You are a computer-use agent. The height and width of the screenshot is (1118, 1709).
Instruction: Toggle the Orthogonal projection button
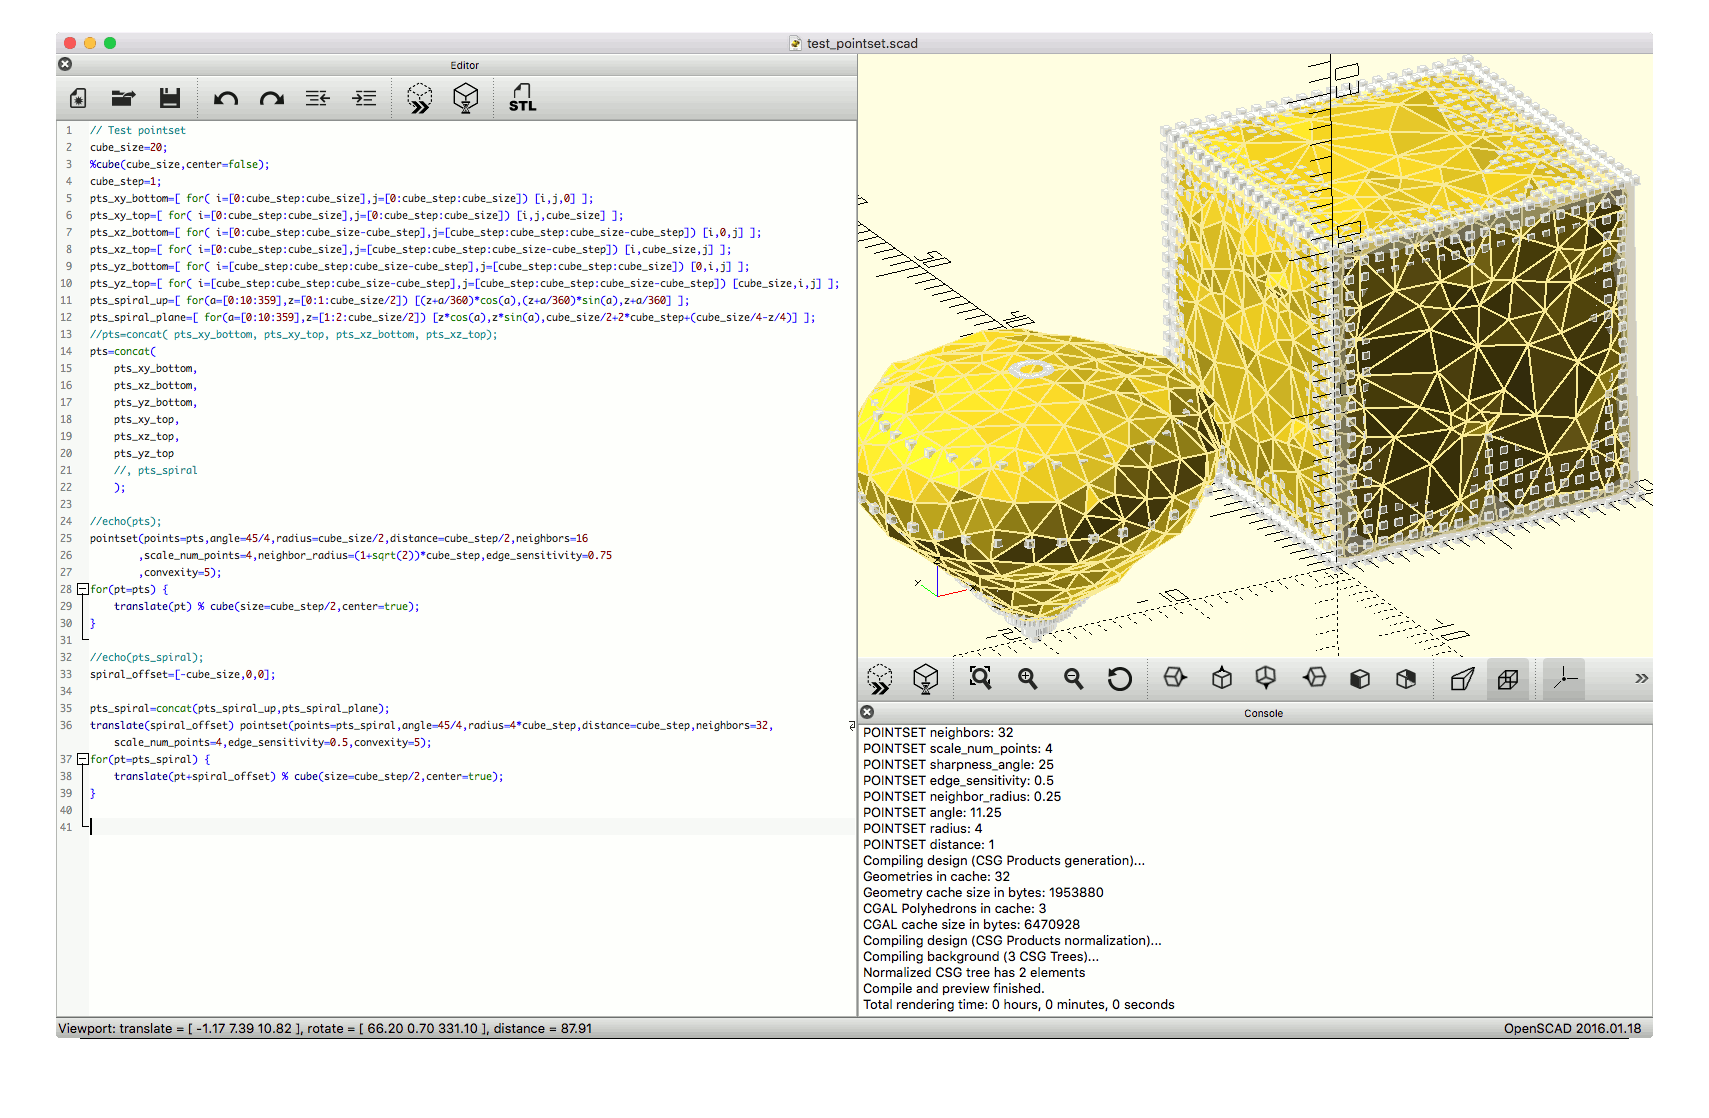[x=1508, y=679]
